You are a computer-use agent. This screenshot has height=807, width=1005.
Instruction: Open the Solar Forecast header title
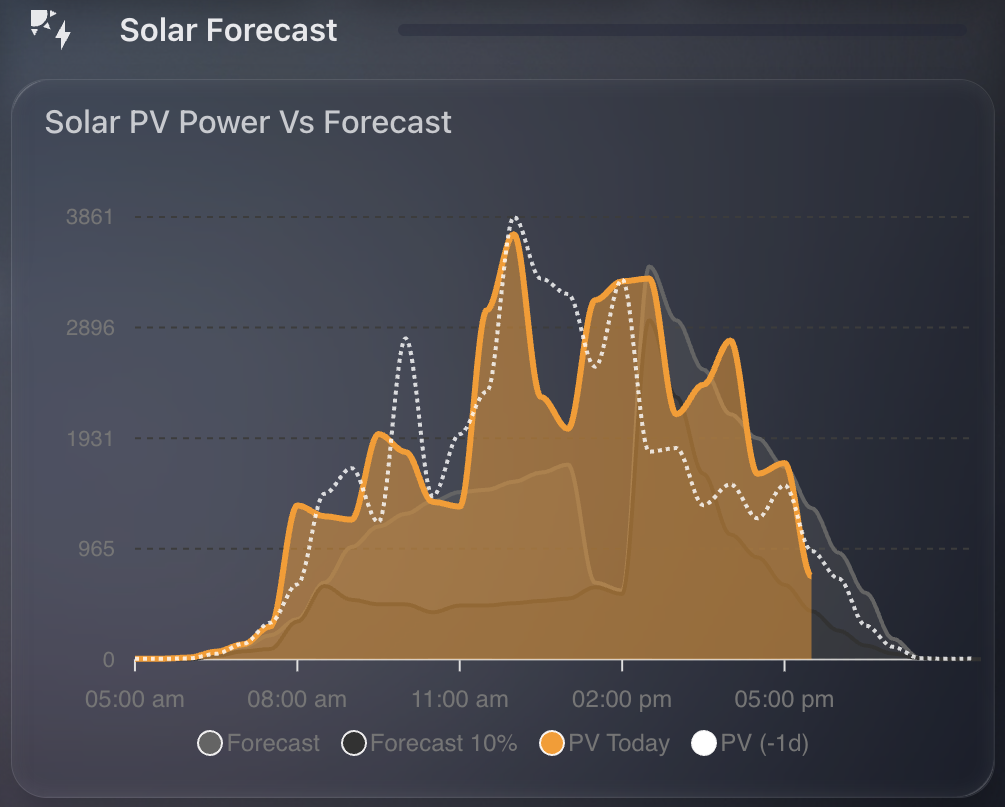(x=228, y=30)
